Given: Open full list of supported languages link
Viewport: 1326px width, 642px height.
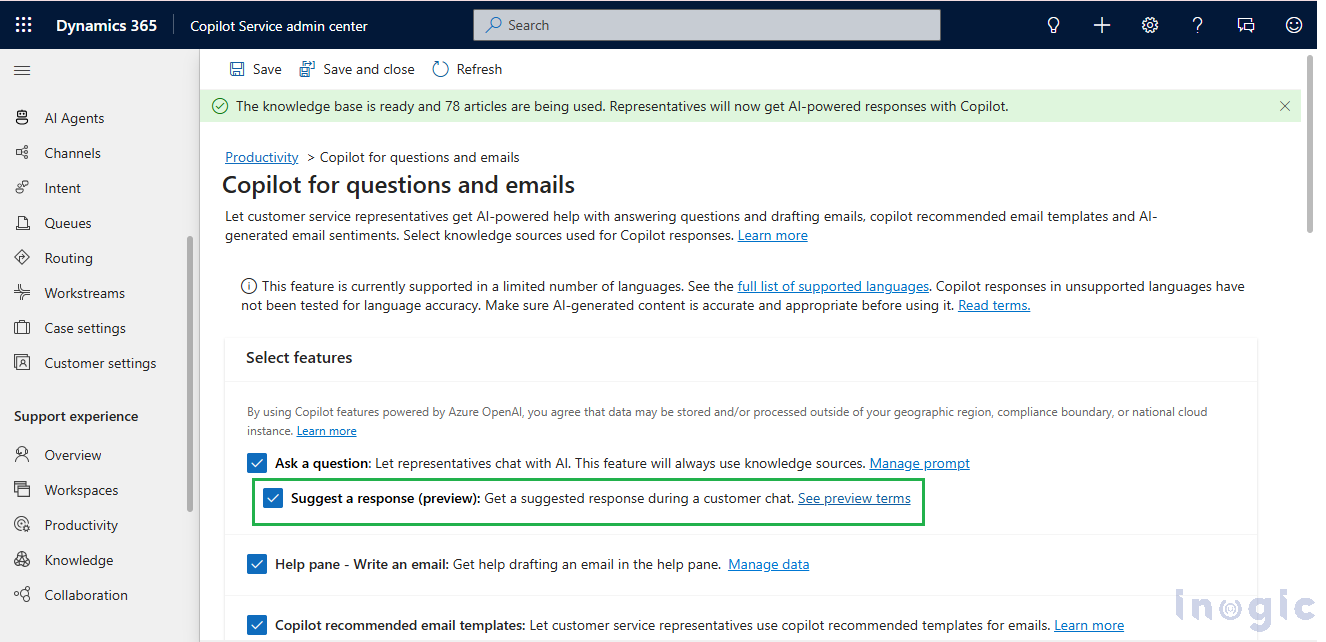Looking at the screenshot, I should click(833, 286).
